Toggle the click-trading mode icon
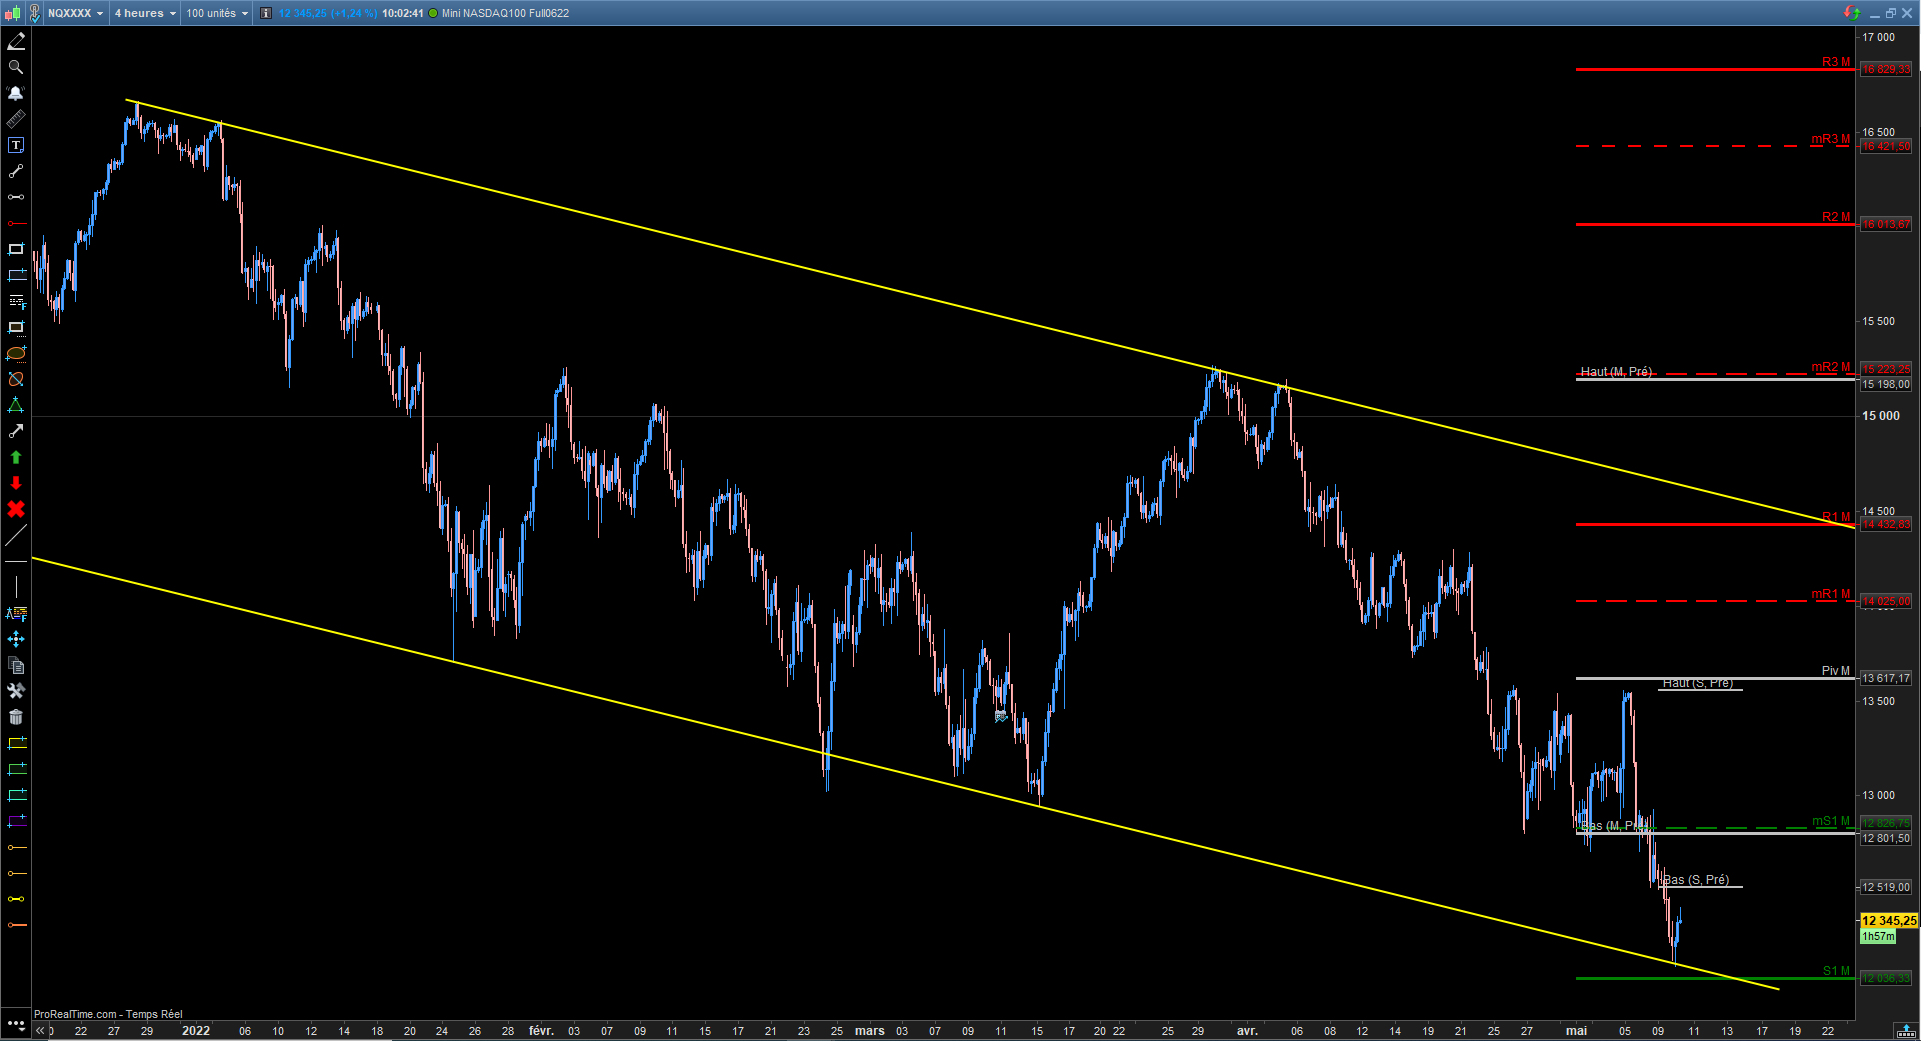Viewport: 1921px width, 1041px height. click(34, 13)
